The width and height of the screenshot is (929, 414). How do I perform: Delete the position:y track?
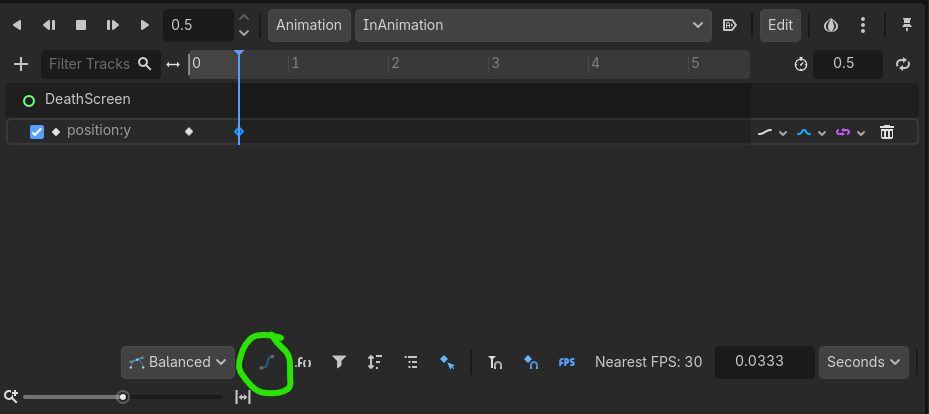pyautogui.click(x=886, y=132)
